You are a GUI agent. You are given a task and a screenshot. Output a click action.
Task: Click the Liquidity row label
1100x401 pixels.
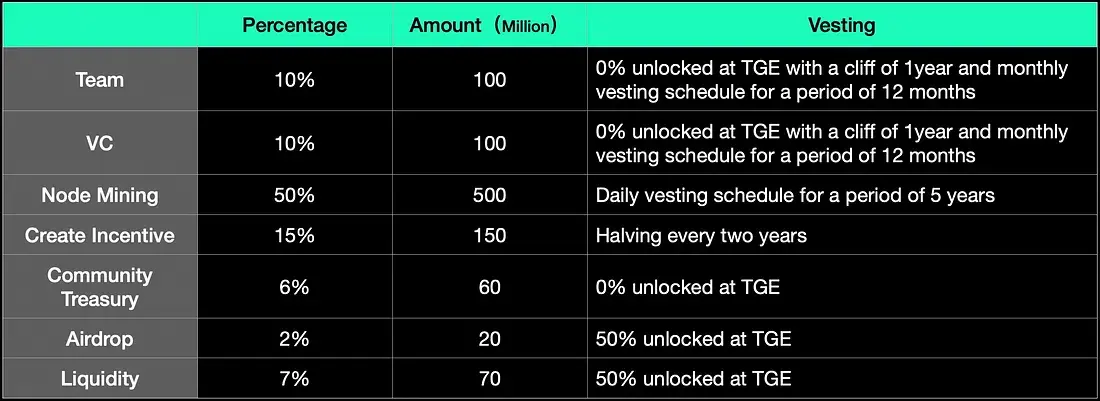pyautogui.click(x=100, y=379)
